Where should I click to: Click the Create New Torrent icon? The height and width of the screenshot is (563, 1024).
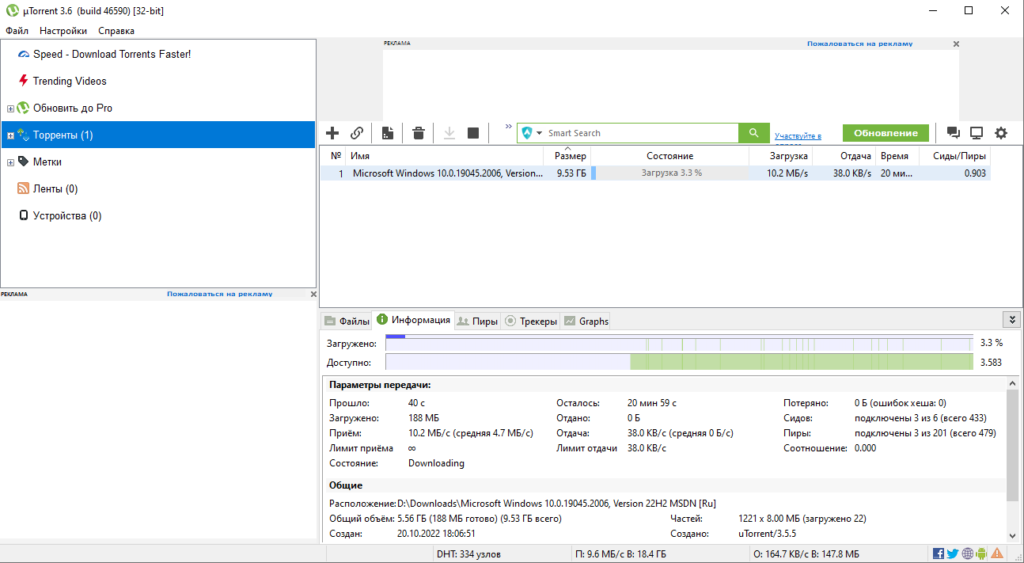pyautogui.click(x=387, y=133)
